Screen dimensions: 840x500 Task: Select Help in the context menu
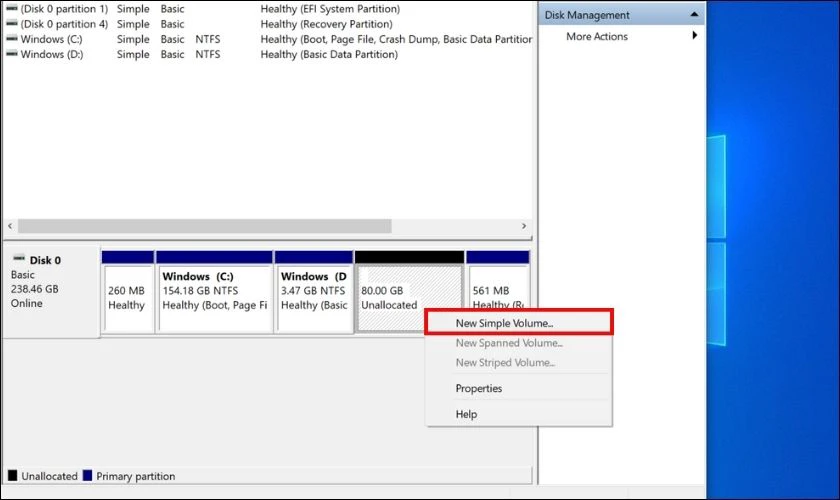pos(466,414)
